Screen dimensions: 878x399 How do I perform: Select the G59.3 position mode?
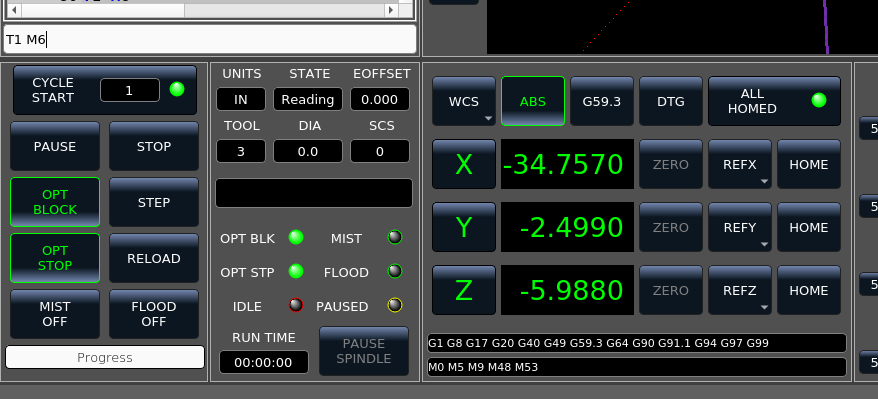coord(601,101)
